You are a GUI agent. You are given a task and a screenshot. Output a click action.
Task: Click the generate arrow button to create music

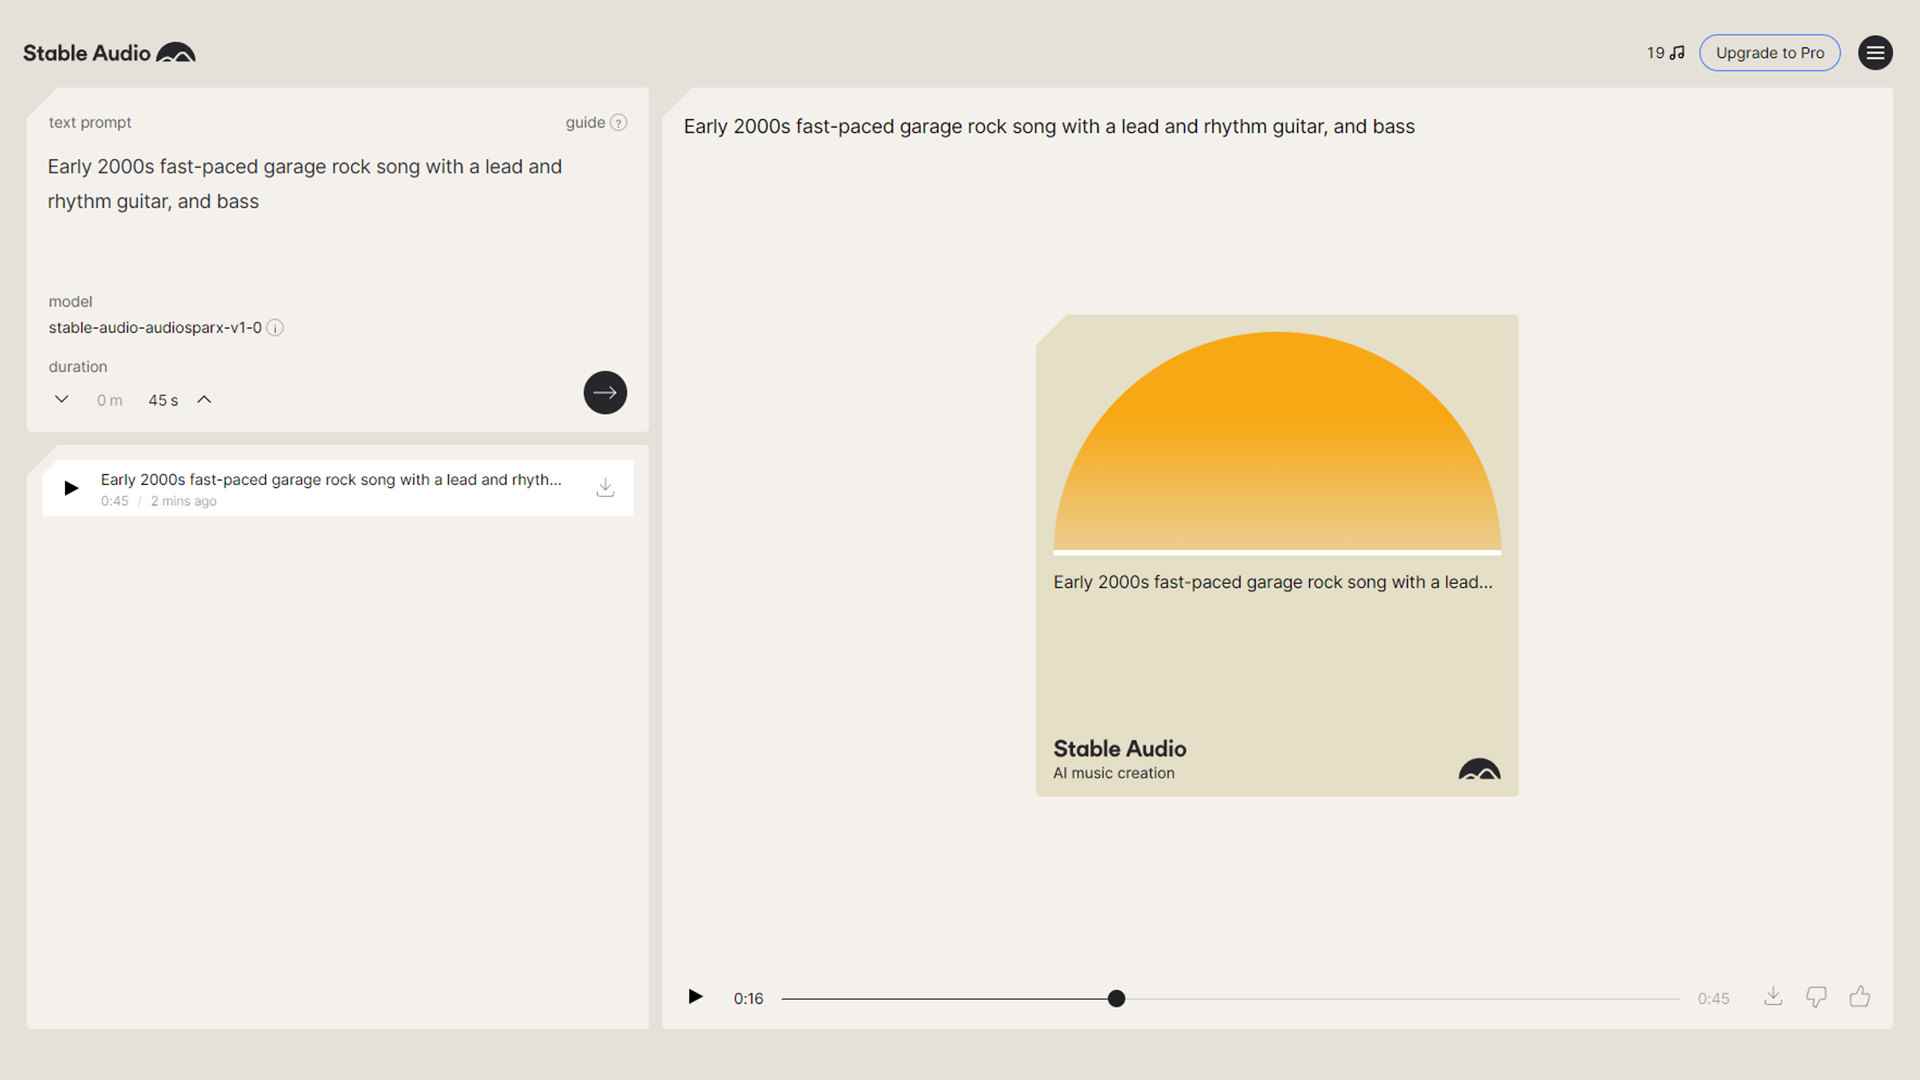click(604, 392)
